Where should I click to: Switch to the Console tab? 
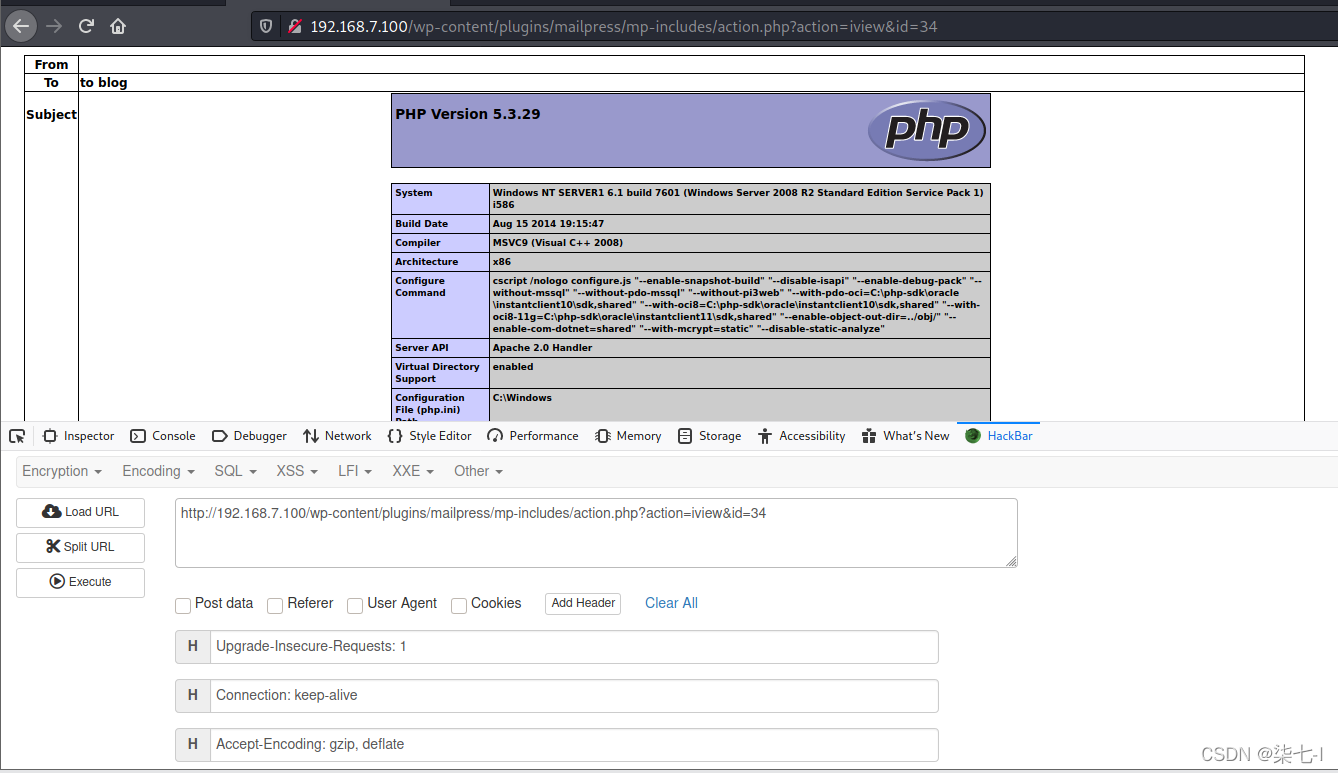pos(163,436)
